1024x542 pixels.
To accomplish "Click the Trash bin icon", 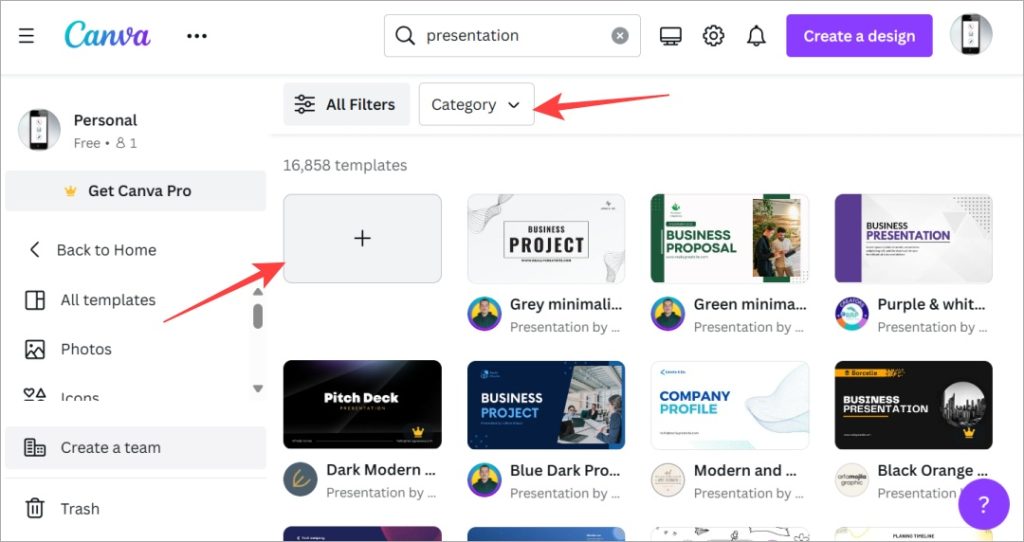I will (35, 508).
